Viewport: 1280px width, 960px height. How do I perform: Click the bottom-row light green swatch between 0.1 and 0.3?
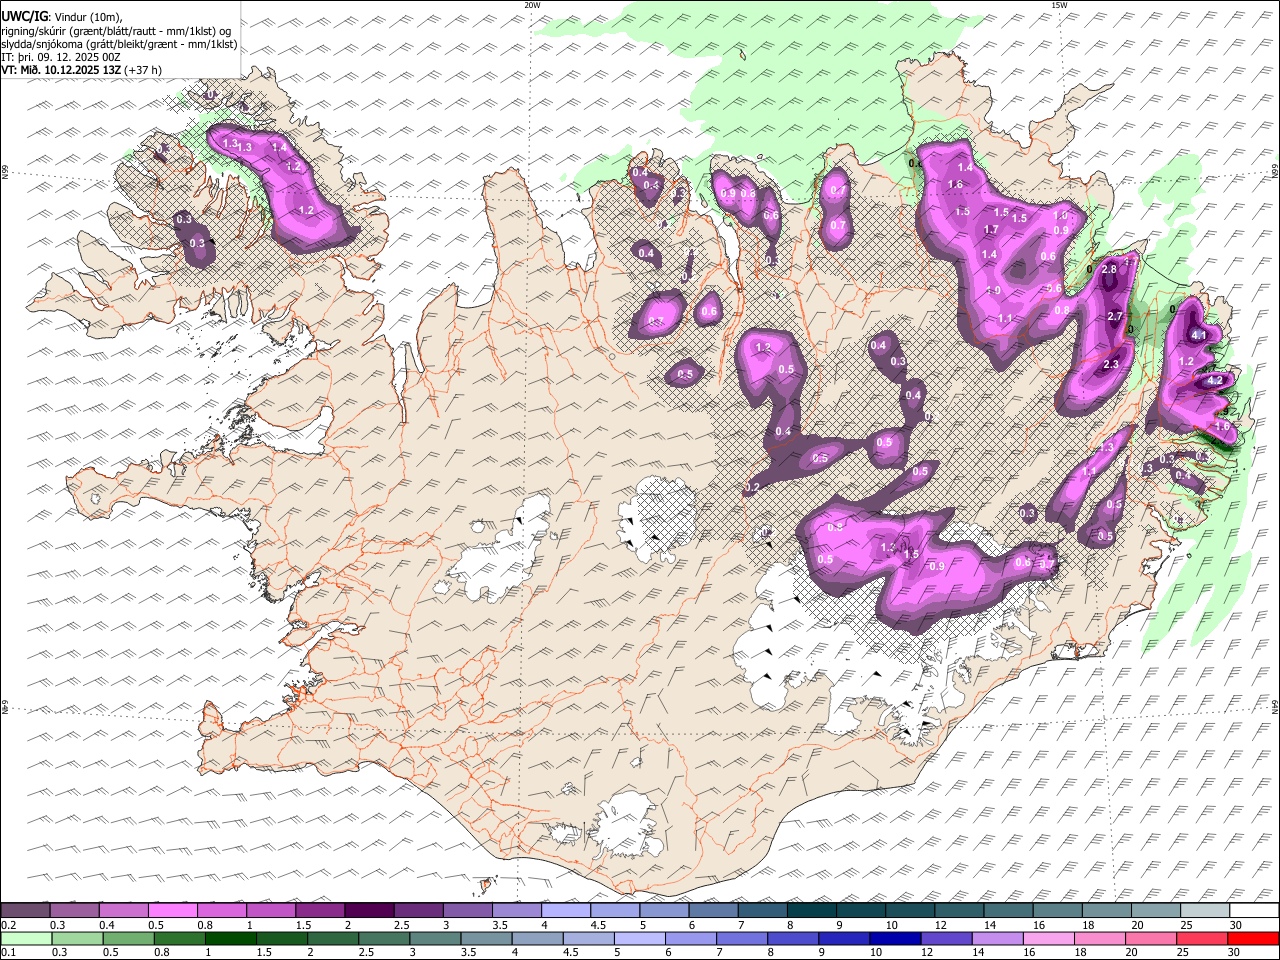(27, 938)
